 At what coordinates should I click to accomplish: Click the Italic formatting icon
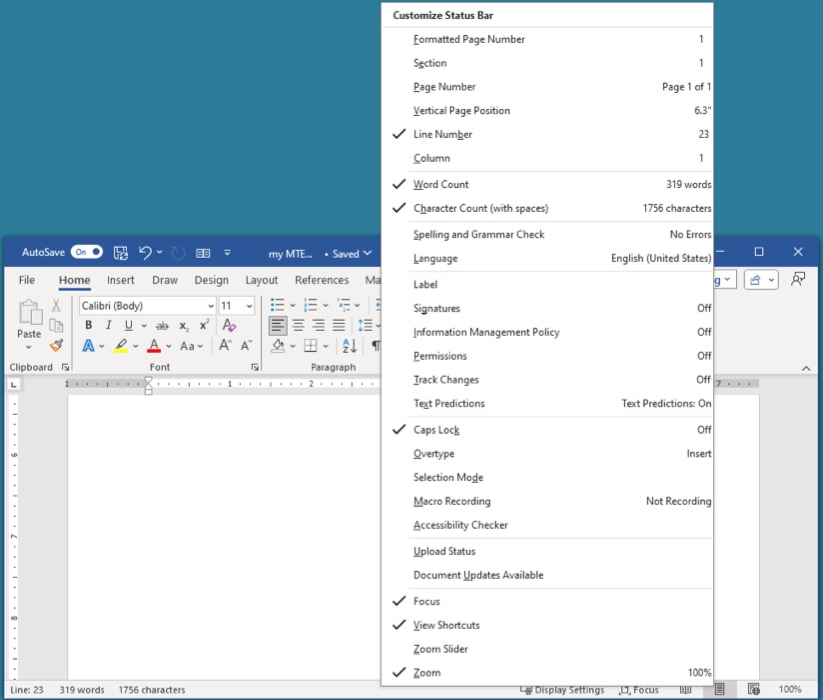pyautogui.click(x=108, y=325)
